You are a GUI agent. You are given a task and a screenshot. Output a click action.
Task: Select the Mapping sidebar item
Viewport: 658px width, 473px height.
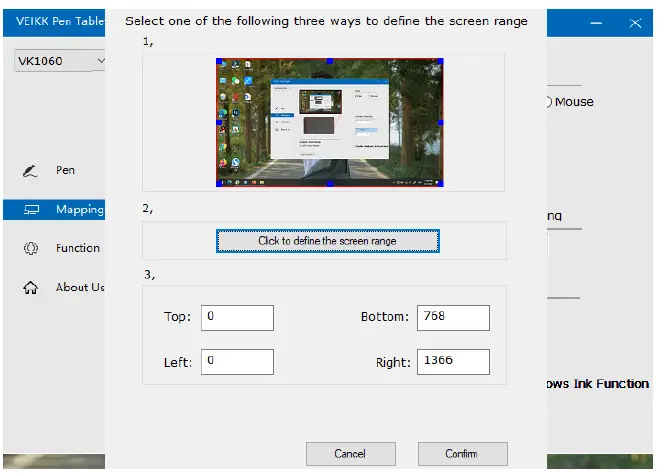click(54, 209)
